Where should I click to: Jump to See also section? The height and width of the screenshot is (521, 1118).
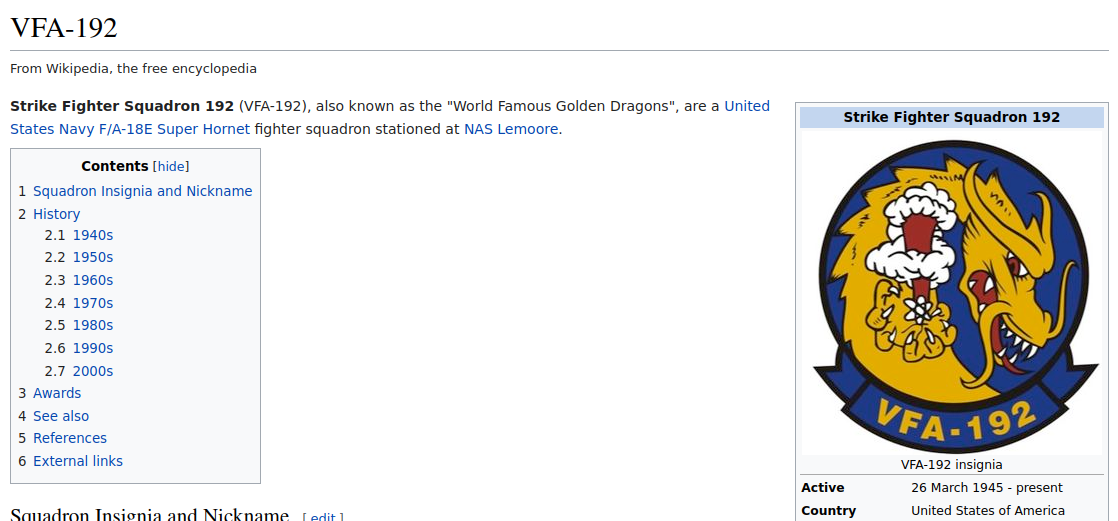coord(61,416)
